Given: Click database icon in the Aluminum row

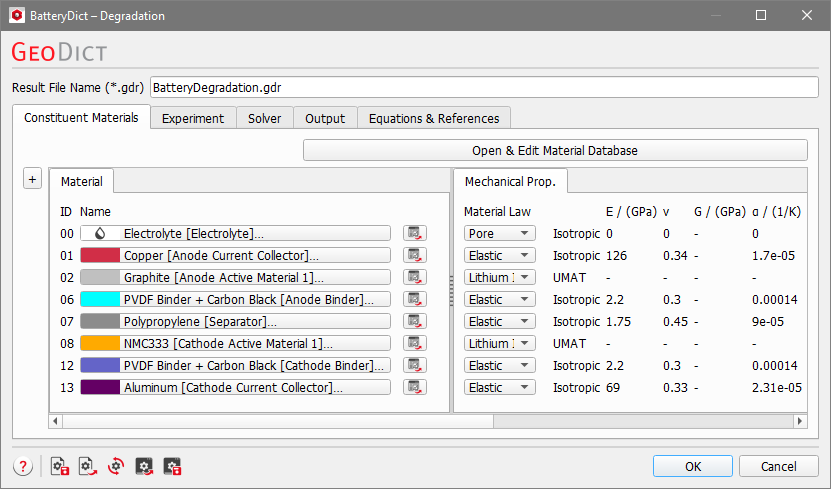Looking at the screenshot, I should click(414, 387).
